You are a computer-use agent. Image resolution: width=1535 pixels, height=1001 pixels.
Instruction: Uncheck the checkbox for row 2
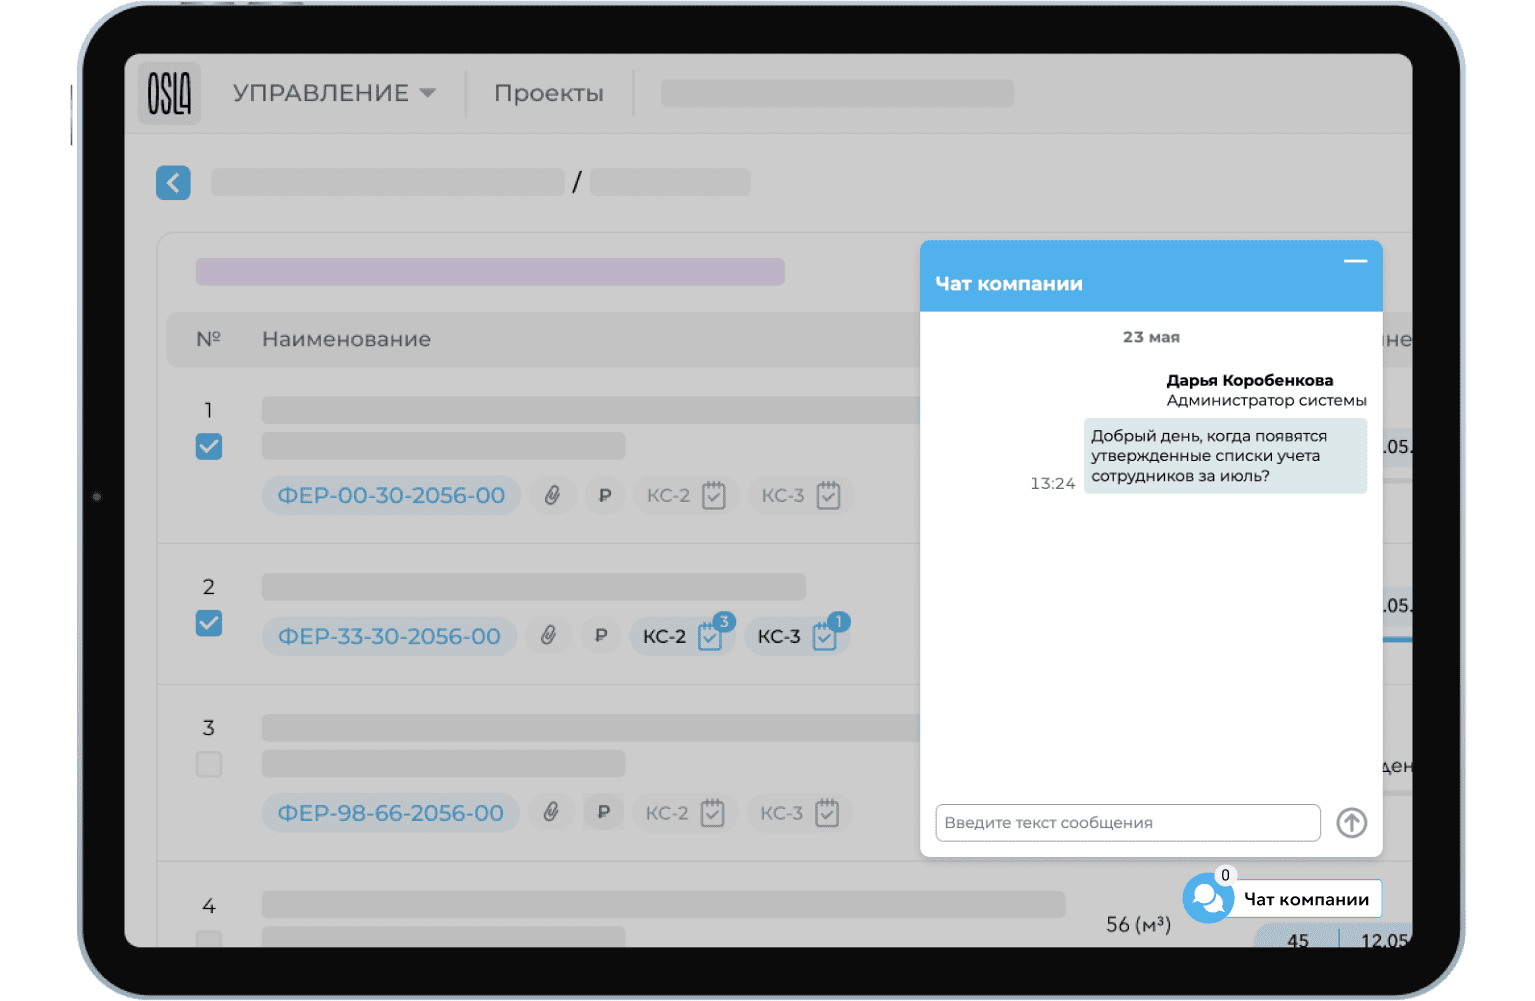(209, 623)
